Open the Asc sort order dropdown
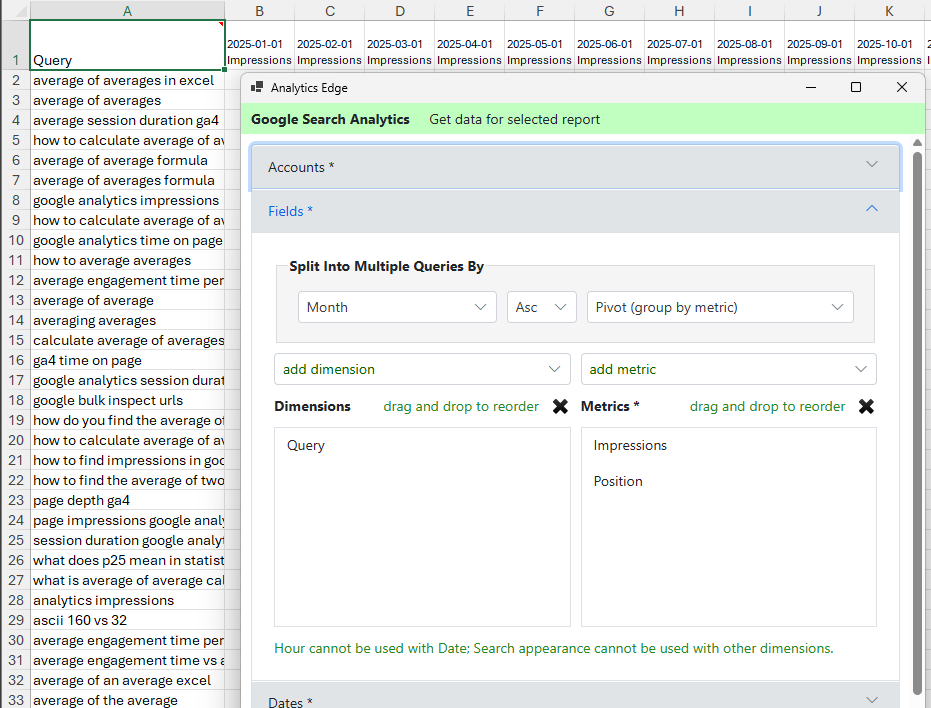Viewport: 931px width, 708px height. pyautogui.click(x=541, y=308)
